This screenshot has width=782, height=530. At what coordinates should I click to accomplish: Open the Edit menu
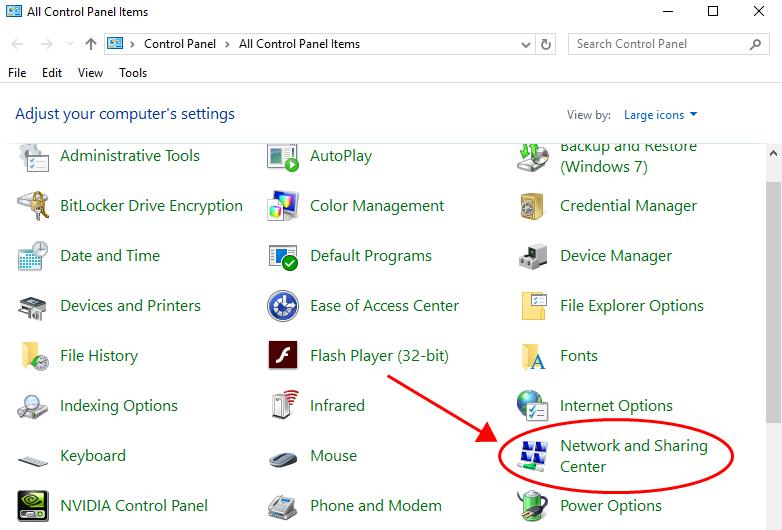pos(52,73)
